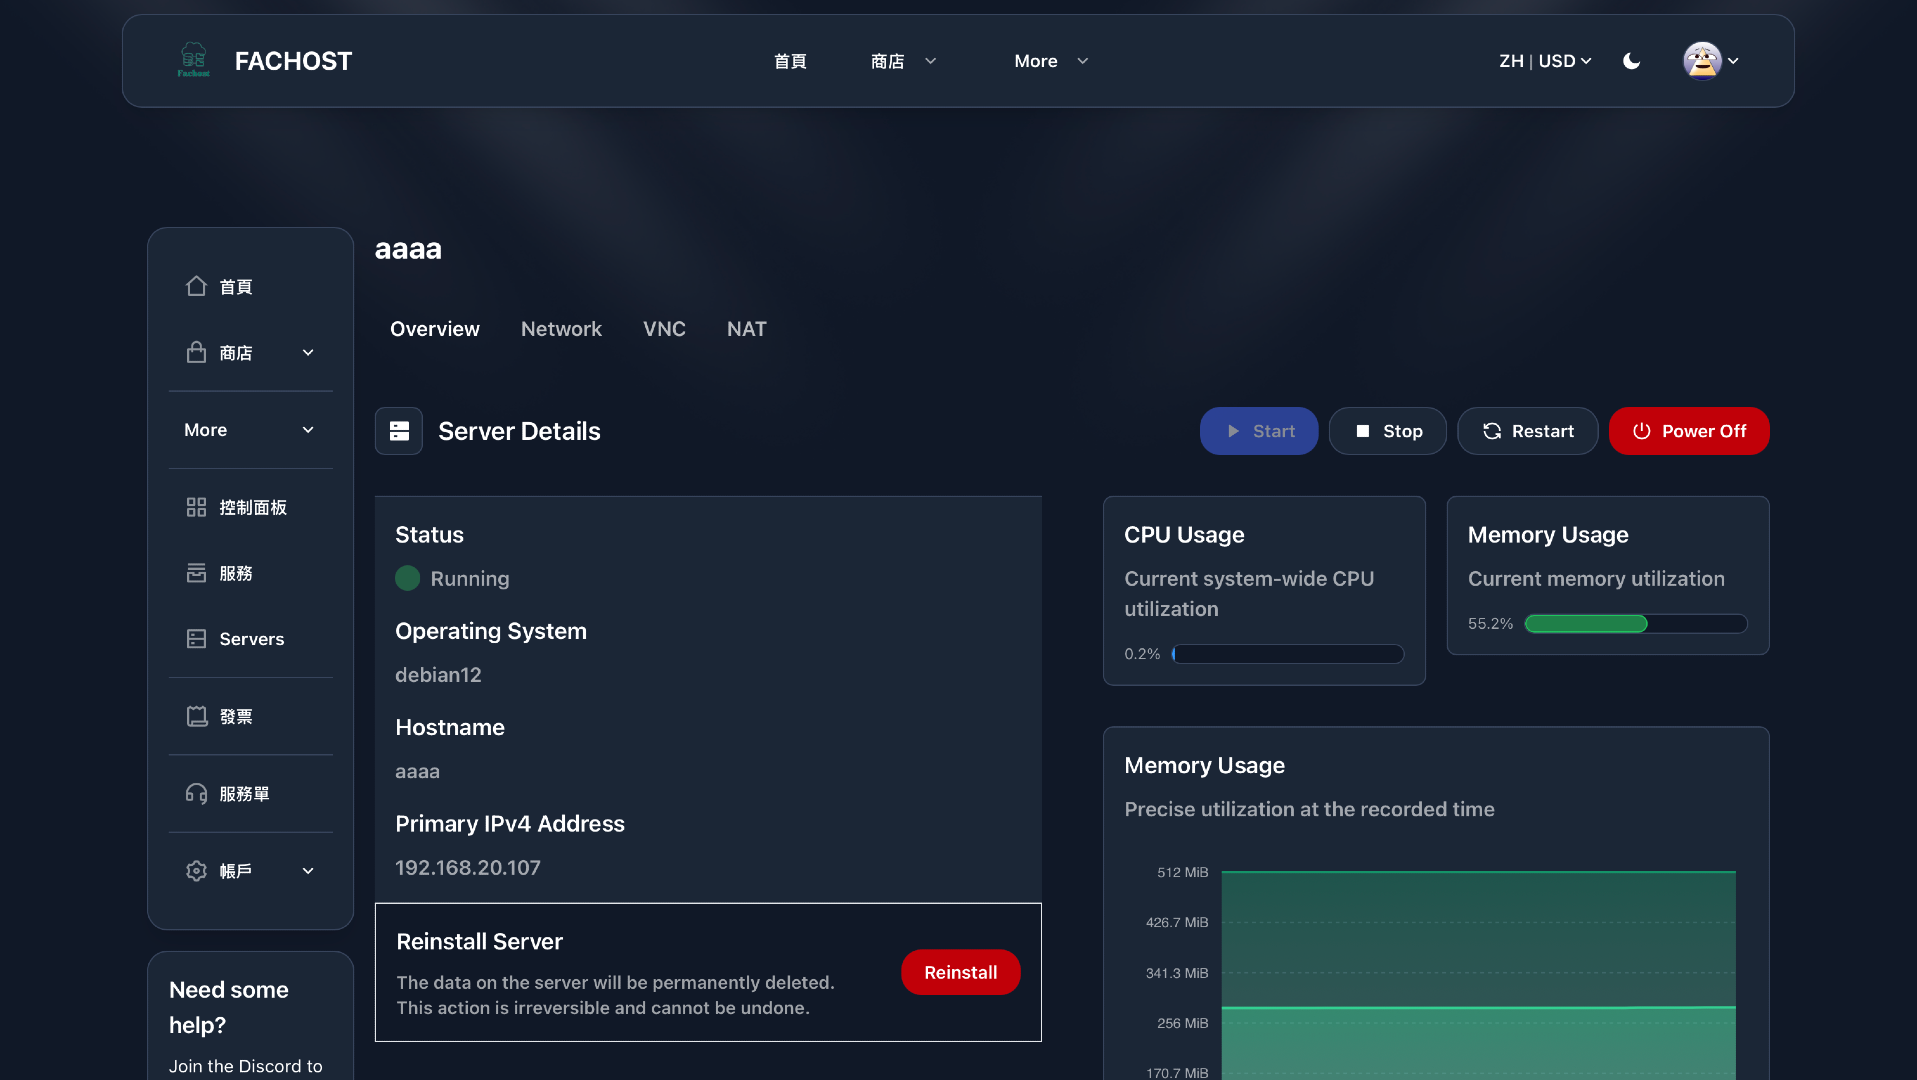1917x1080 pixels.
Task: Click the Restart server button
Action: point(1527,431)
